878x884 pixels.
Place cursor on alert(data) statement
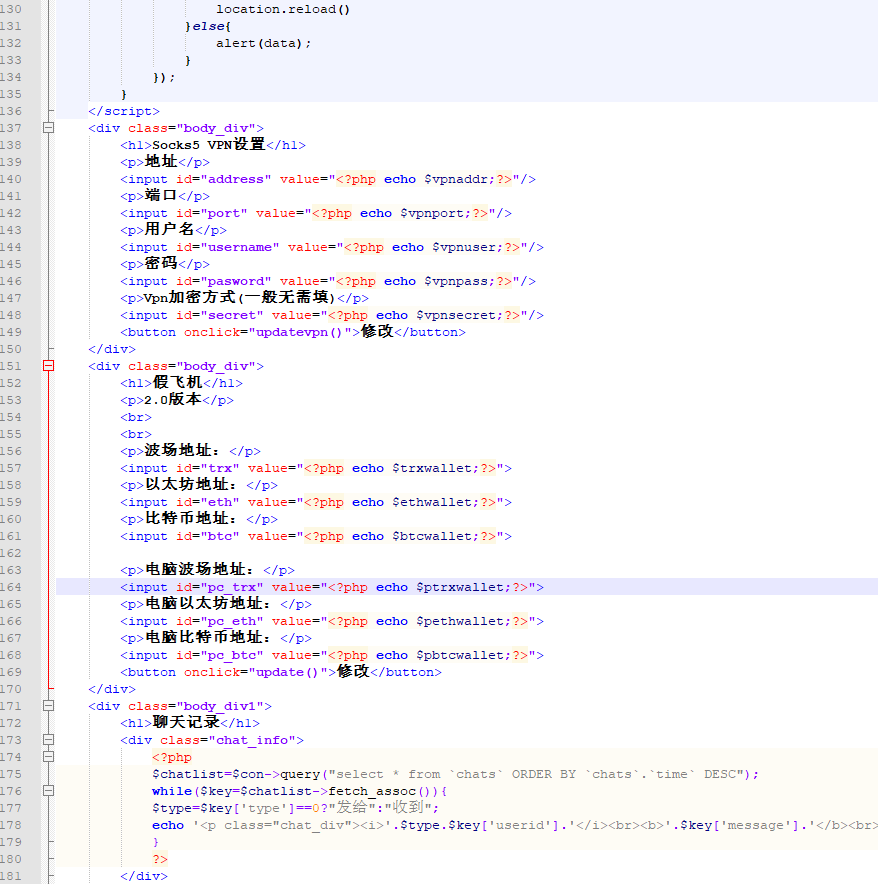[263, 43]
